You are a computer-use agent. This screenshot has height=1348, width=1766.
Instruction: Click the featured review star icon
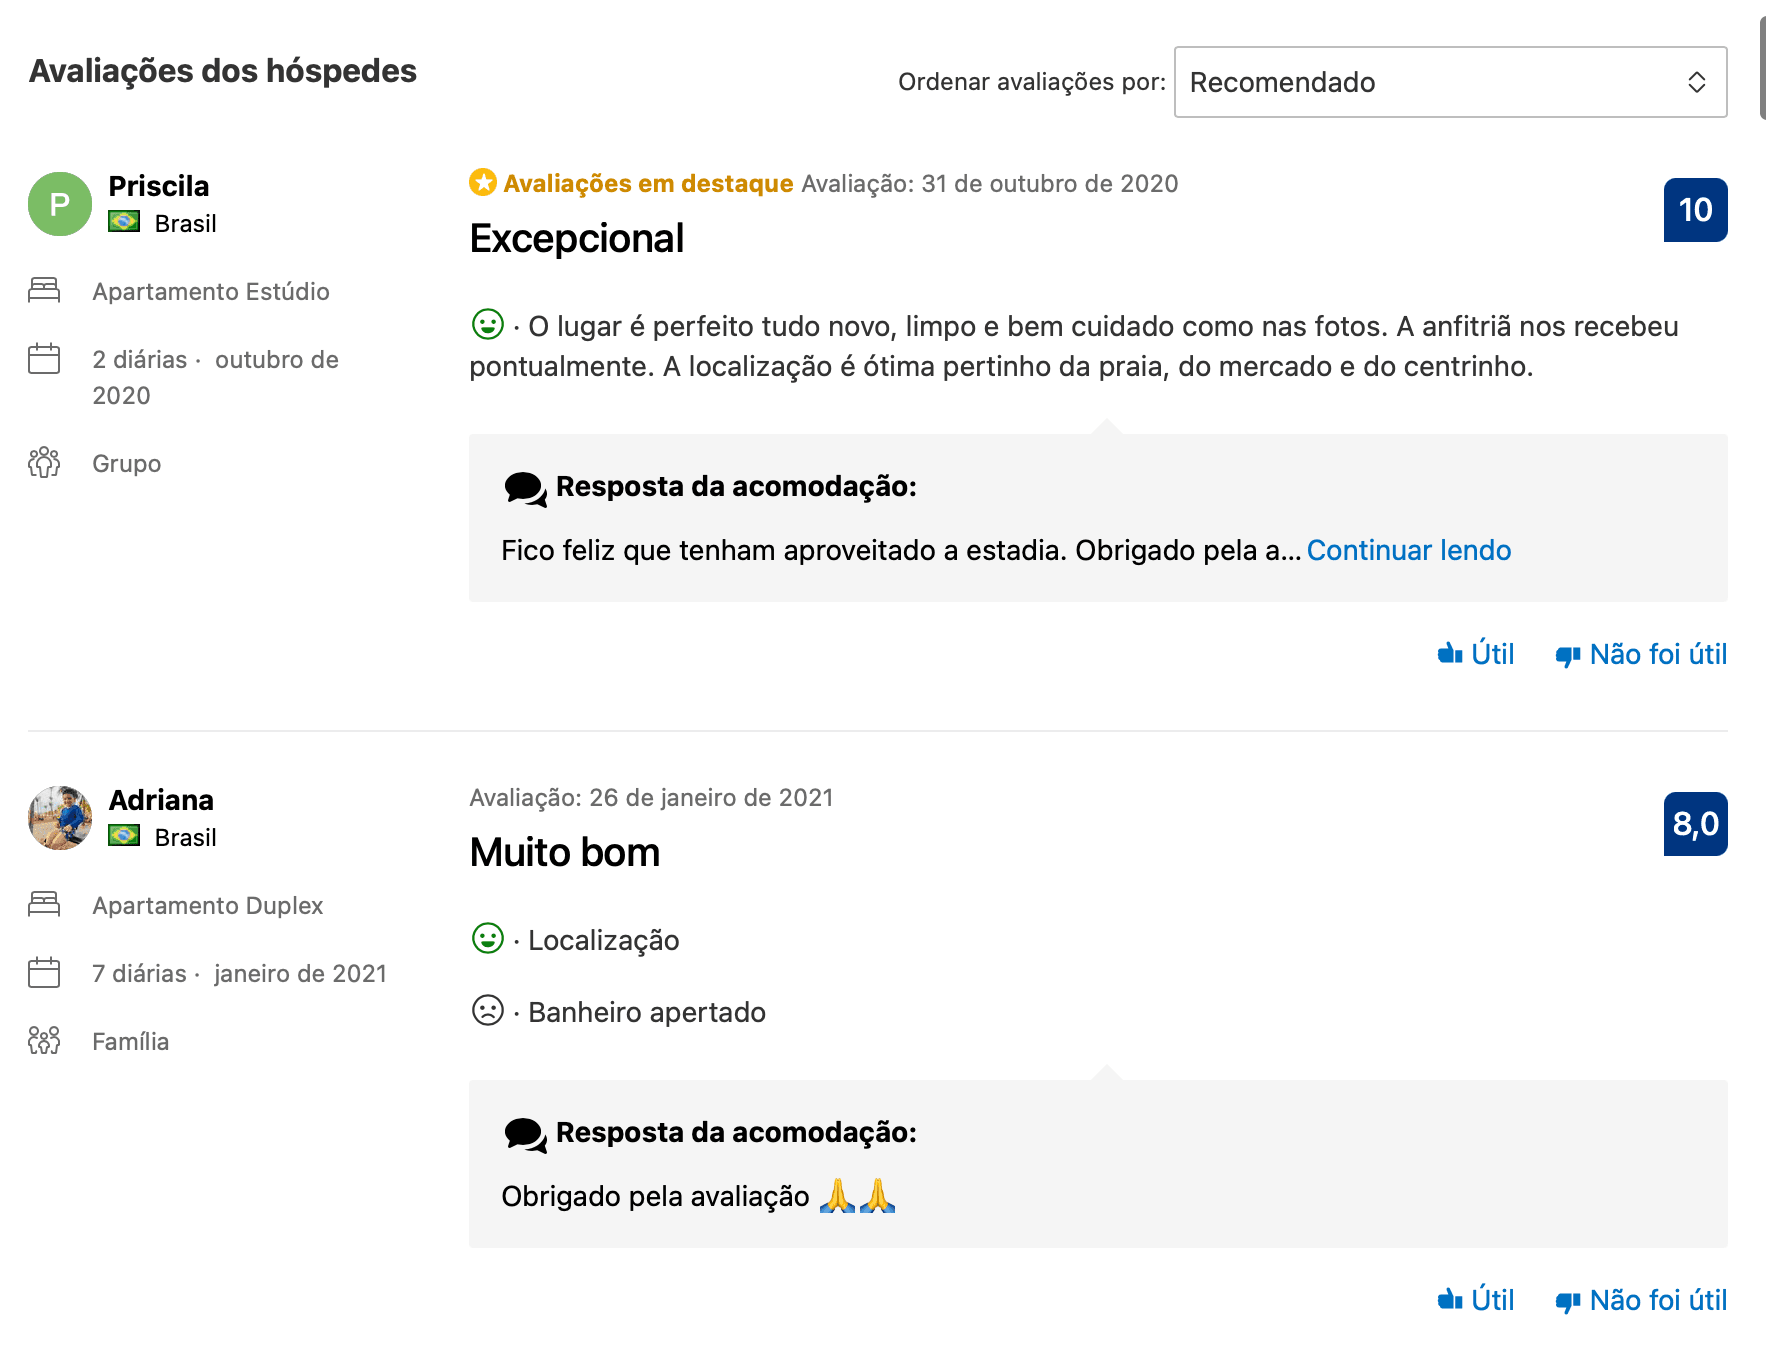coord(483,183)
